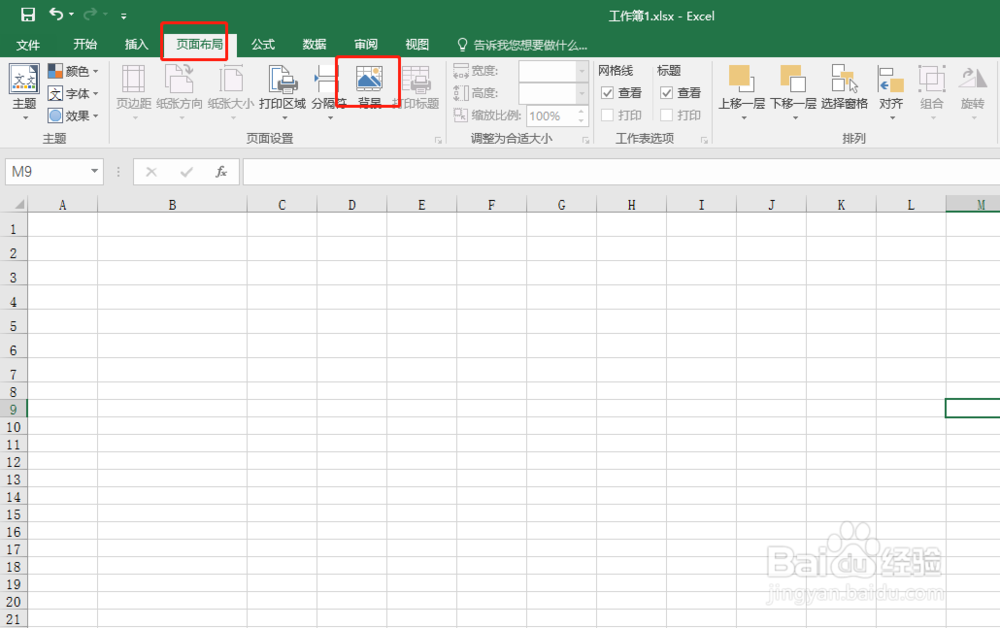Viewport: 1000px width, 628px height.
Task: Toggle Headings View (查看) checkbox
Action: coord(666,93)
